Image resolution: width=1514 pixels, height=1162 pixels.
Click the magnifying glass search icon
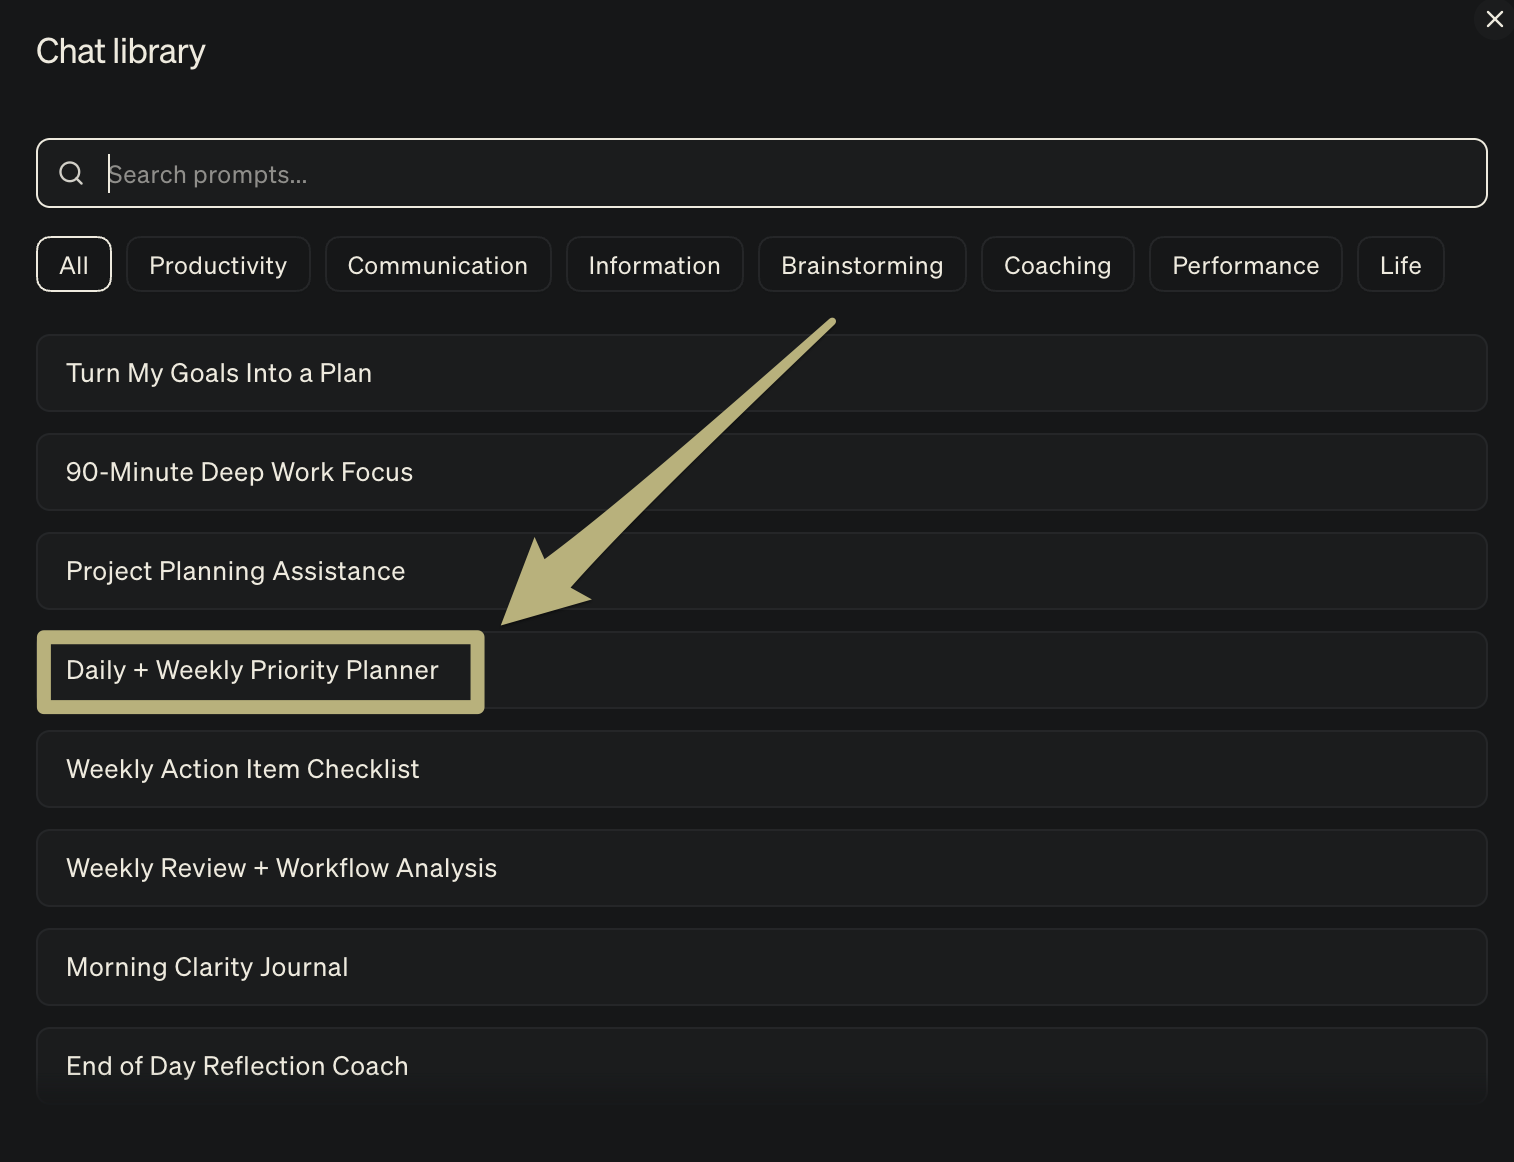coord(71,173)
